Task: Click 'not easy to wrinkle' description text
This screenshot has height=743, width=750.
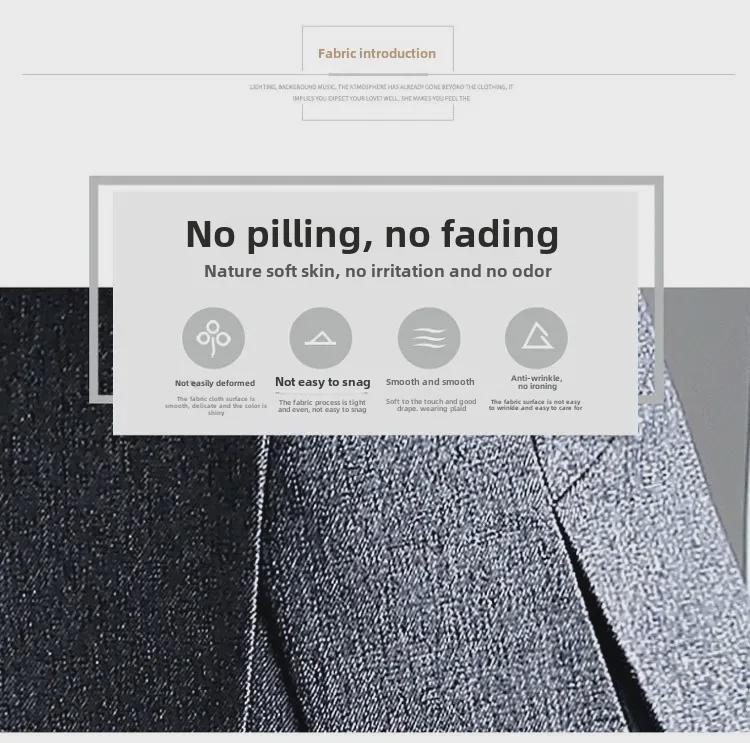Action: click(x=536, y=405)
